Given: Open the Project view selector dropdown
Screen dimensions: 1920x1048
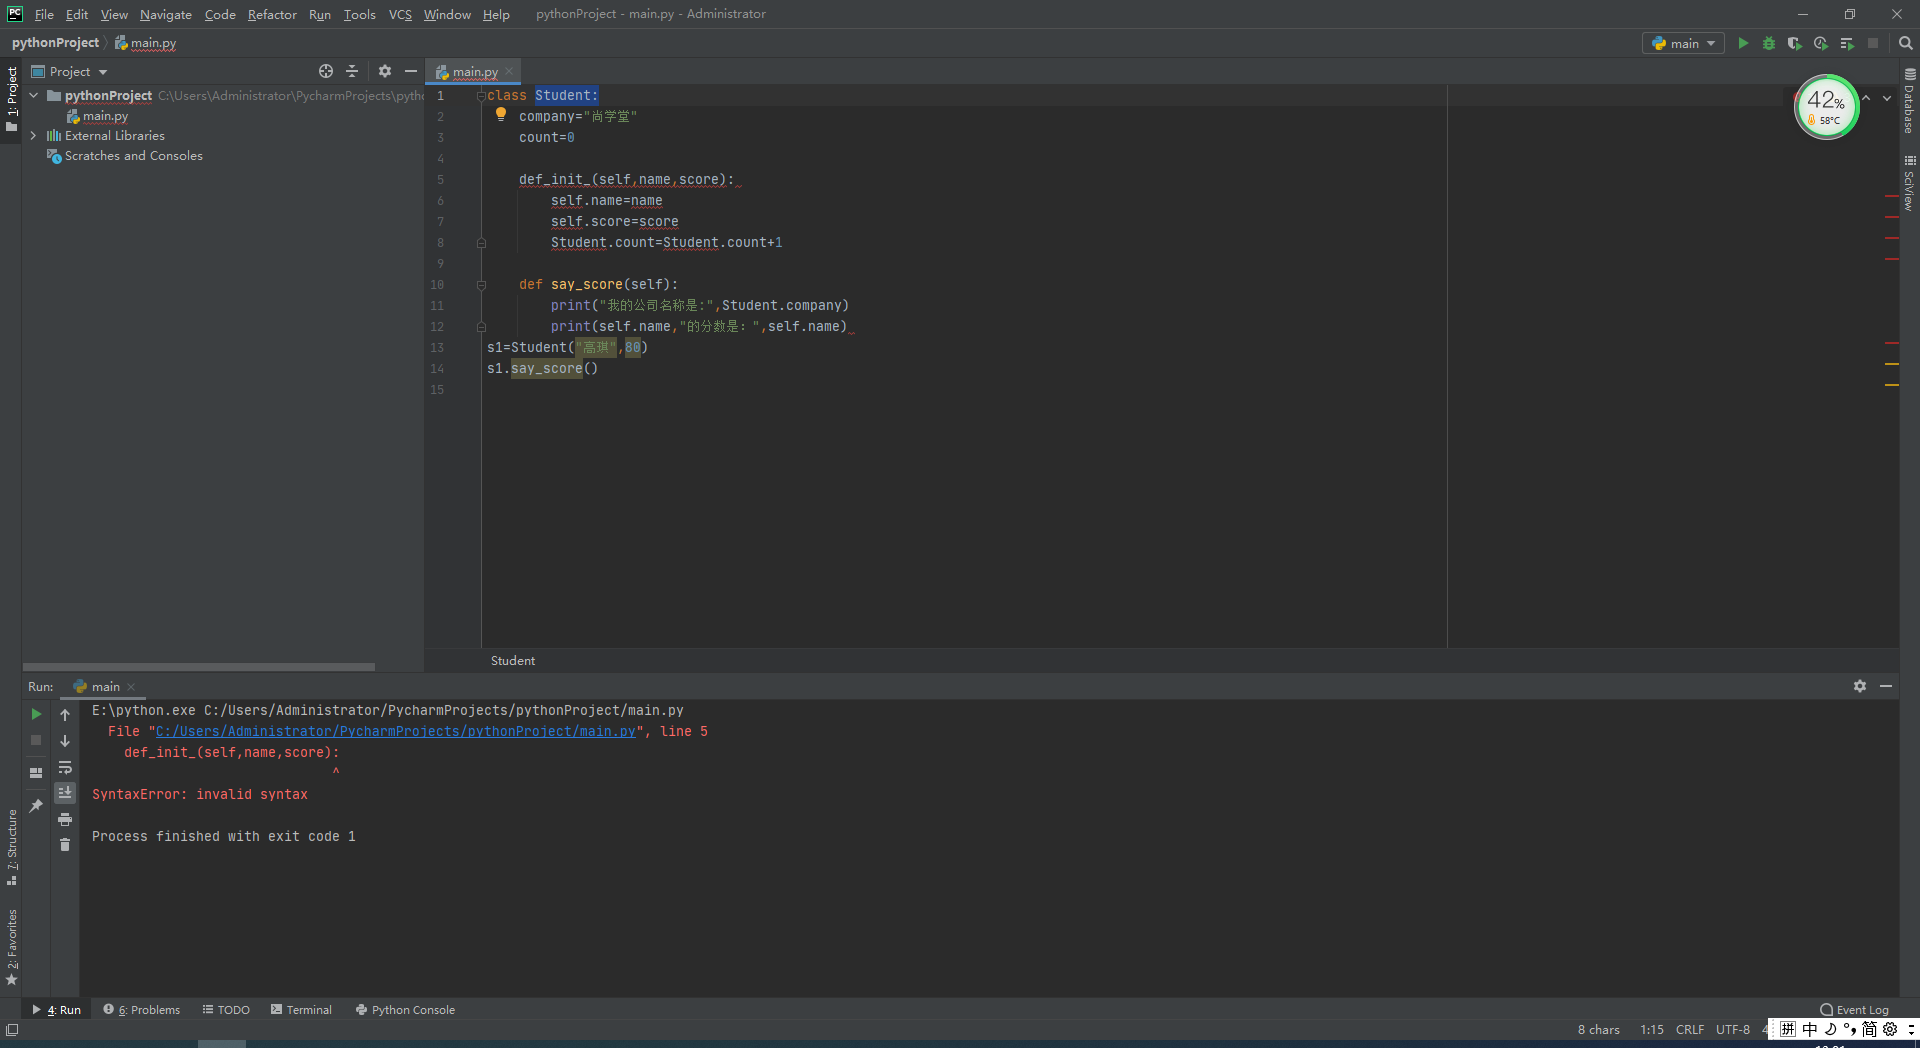Looking at the screenshot, I should pos(69,71).
